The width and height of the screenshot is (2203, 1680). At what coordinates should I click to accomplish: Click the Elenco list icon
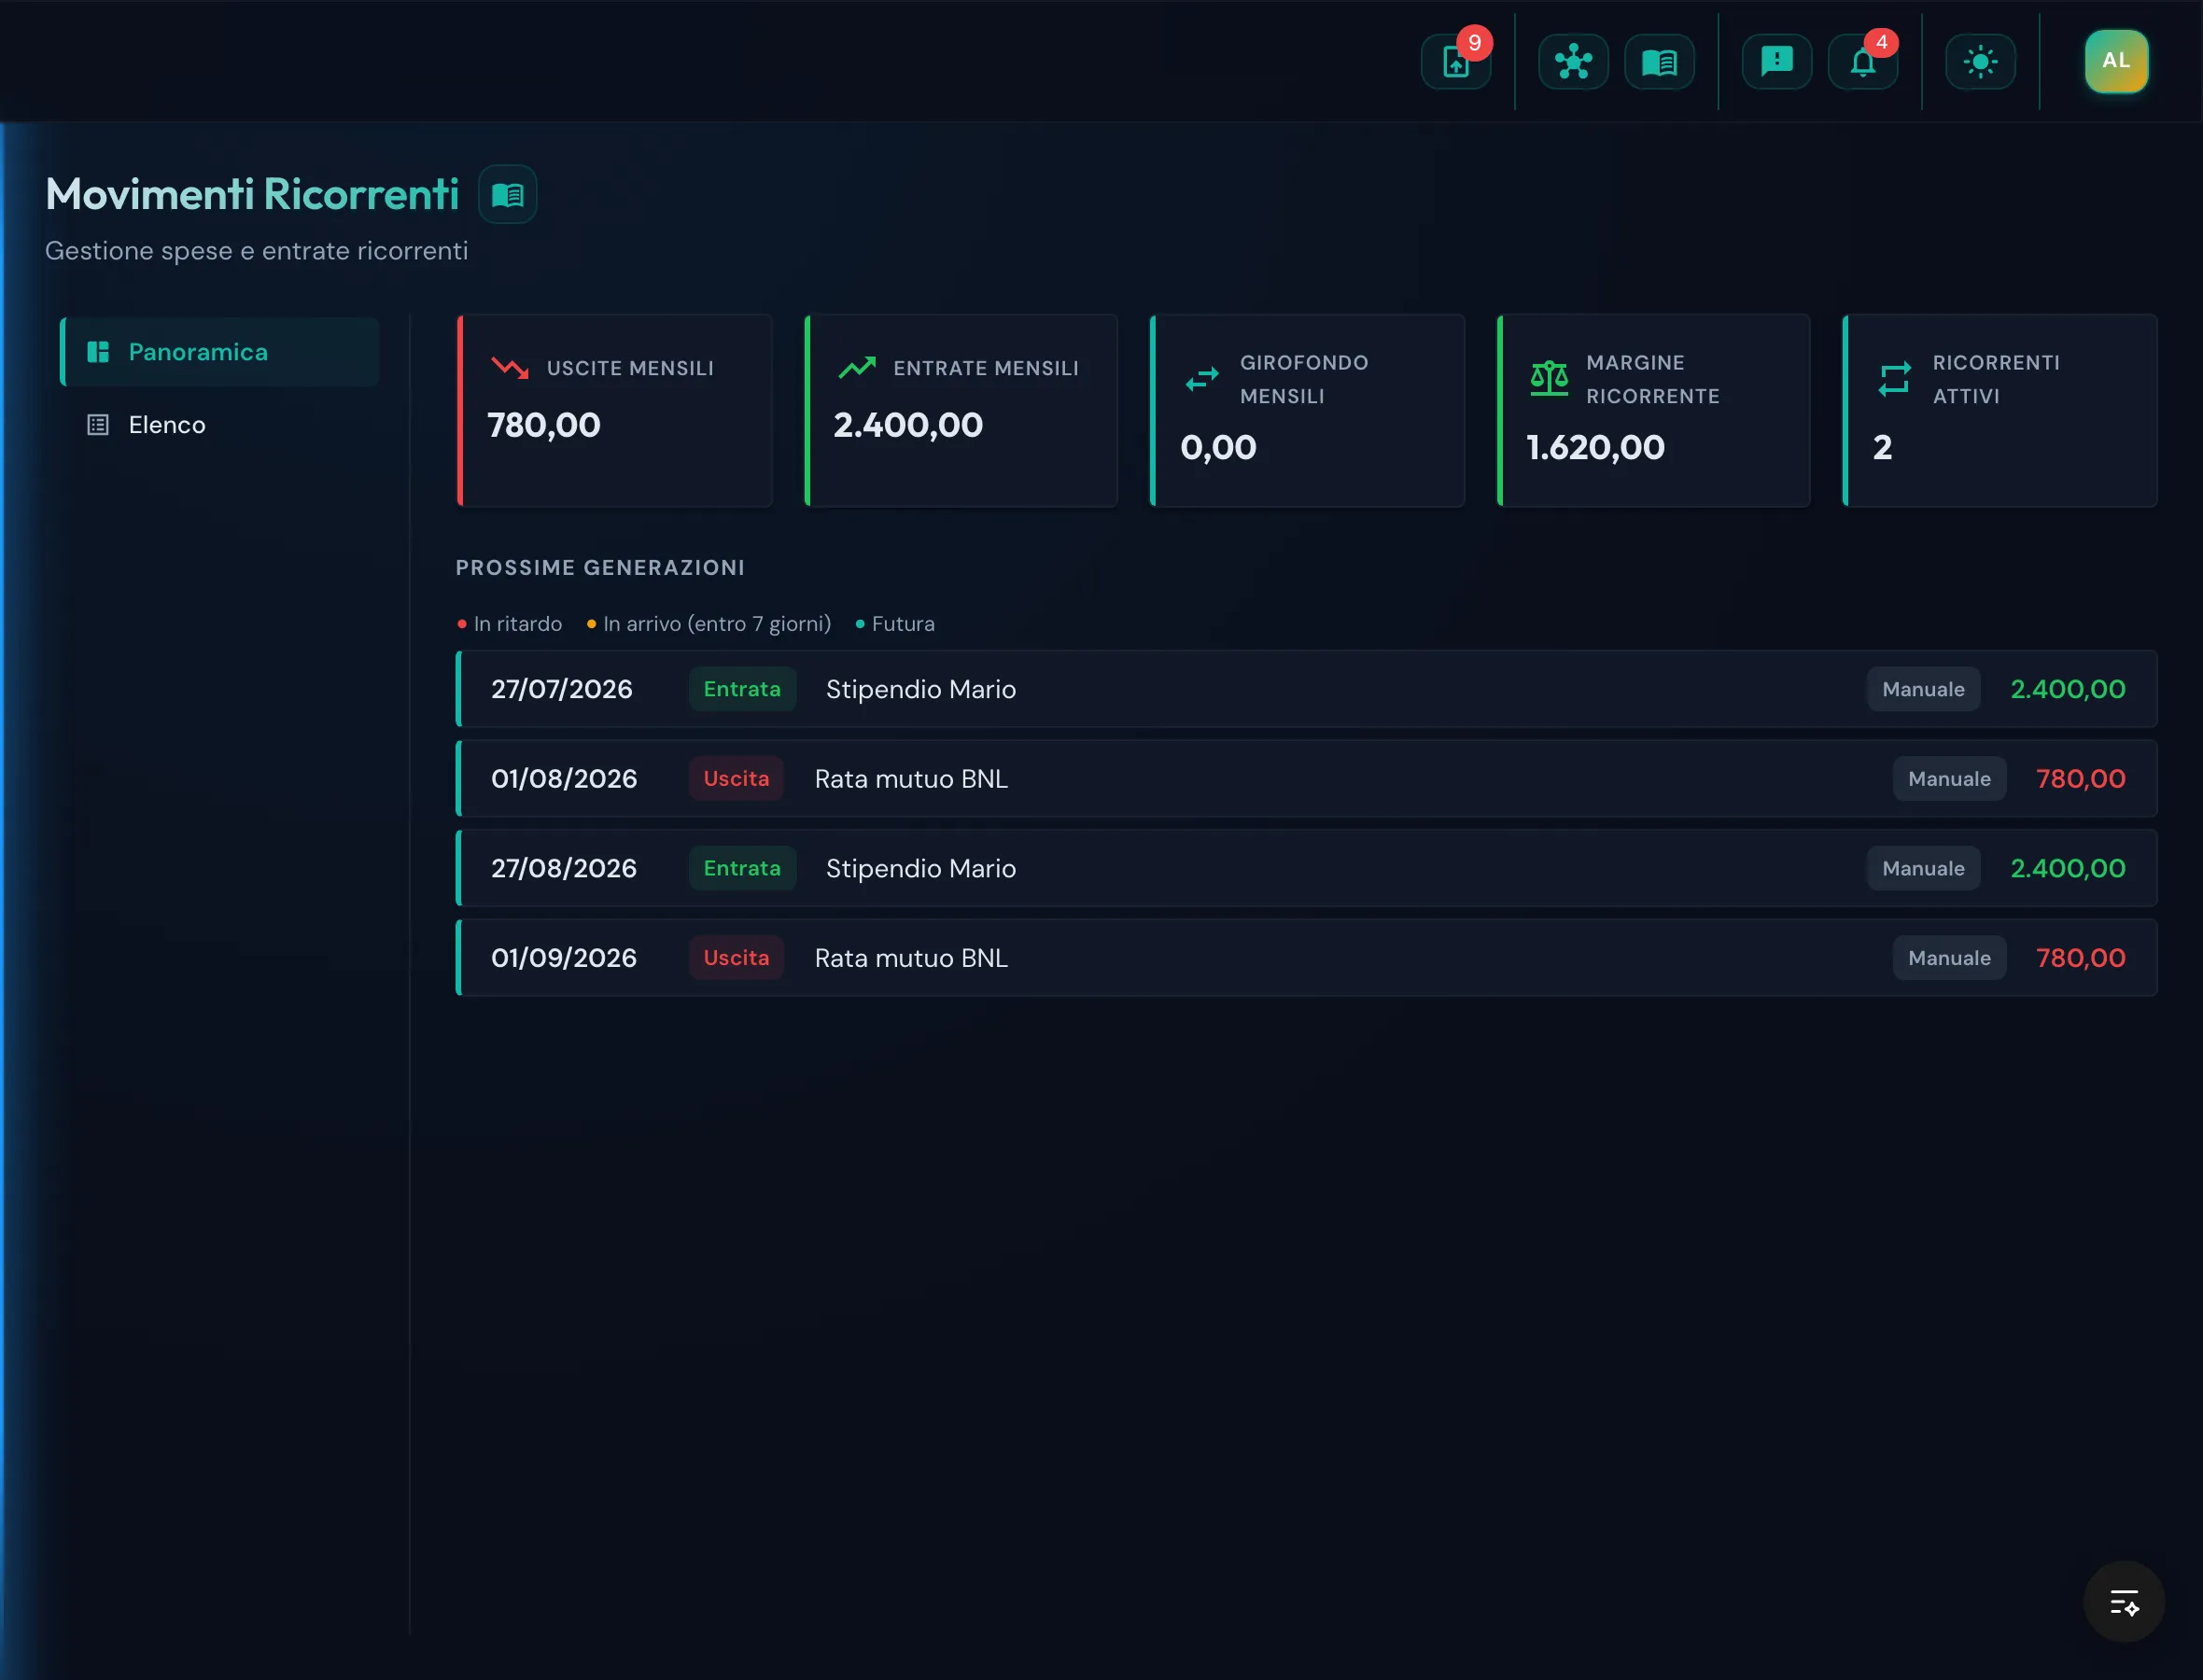click(98, 425)
